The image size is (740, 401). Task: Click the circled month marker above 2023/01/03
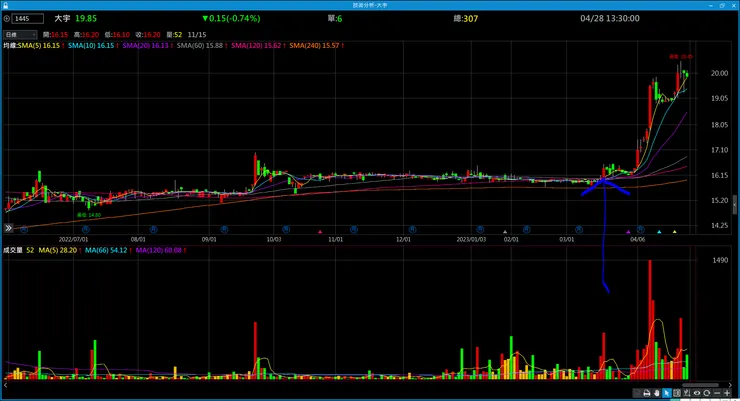[480, 229]
